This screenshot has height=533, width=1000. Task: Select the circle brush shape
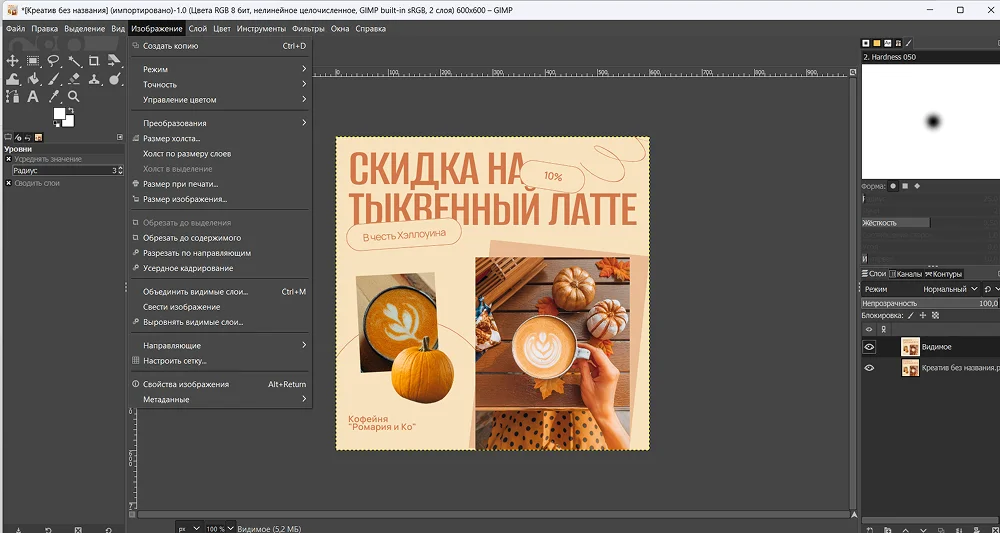point(893,186)
